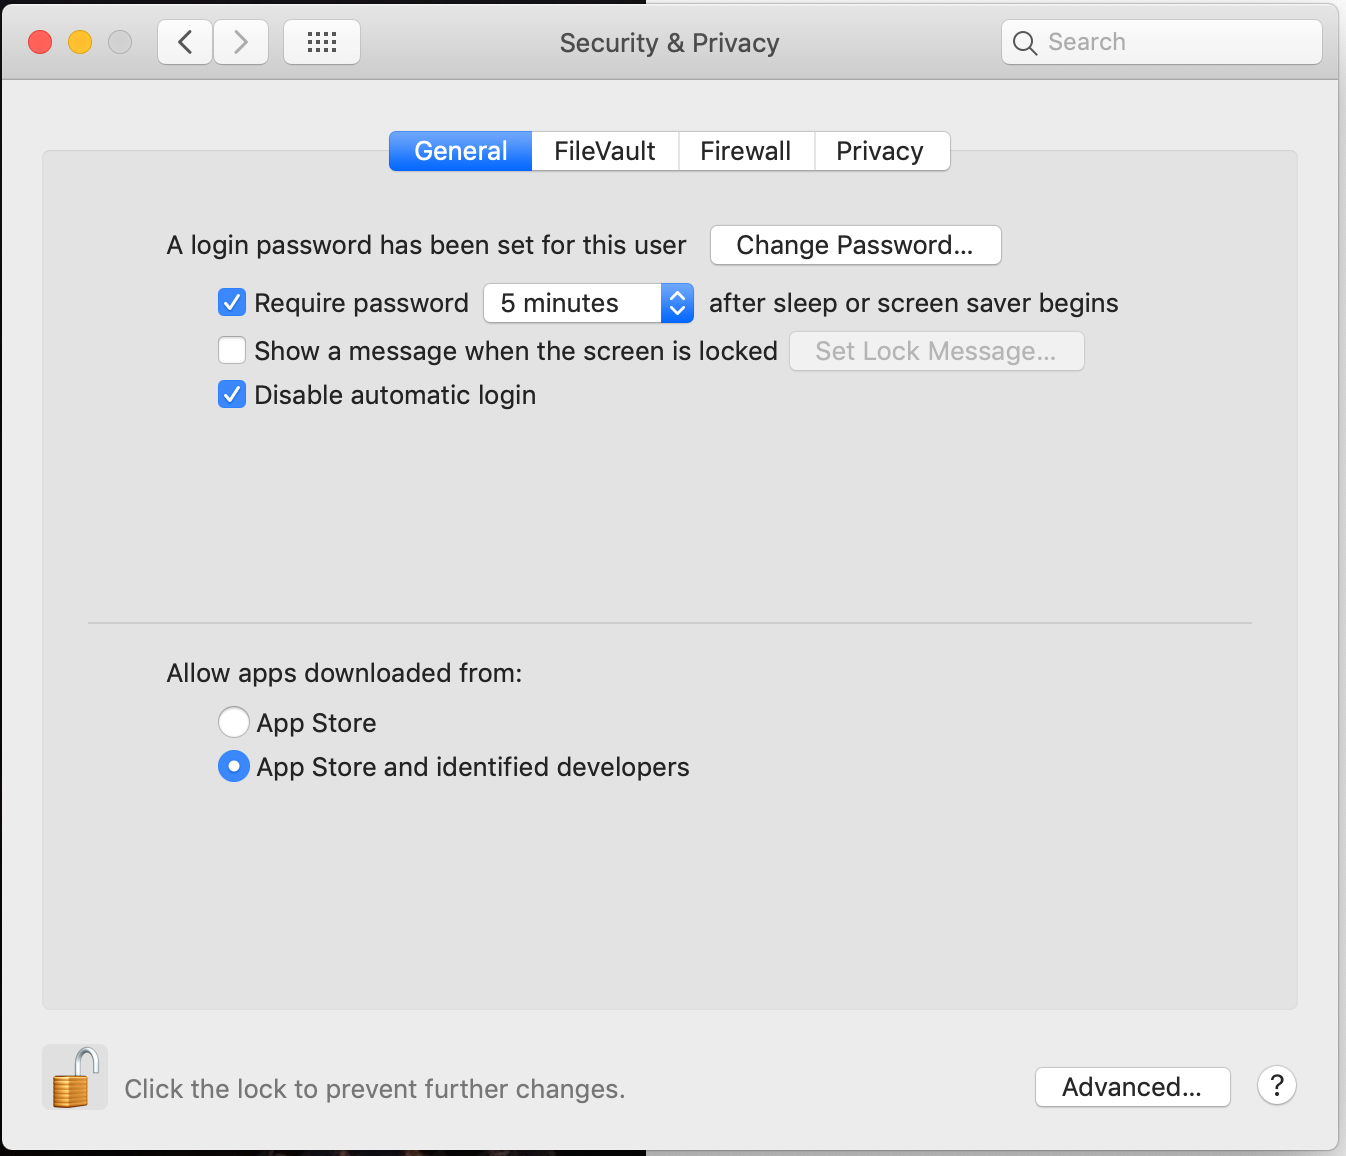Select the App Store only radio button
1346x1156 pixels.
tap(234, 722)
